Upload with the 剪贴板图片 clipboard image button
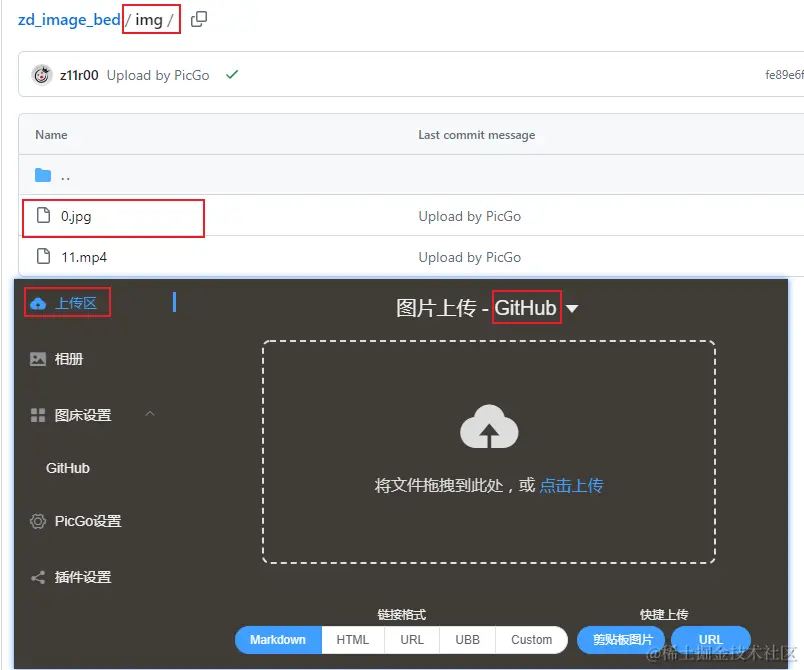This screenshot has width=804, height=670. (621, 640)
